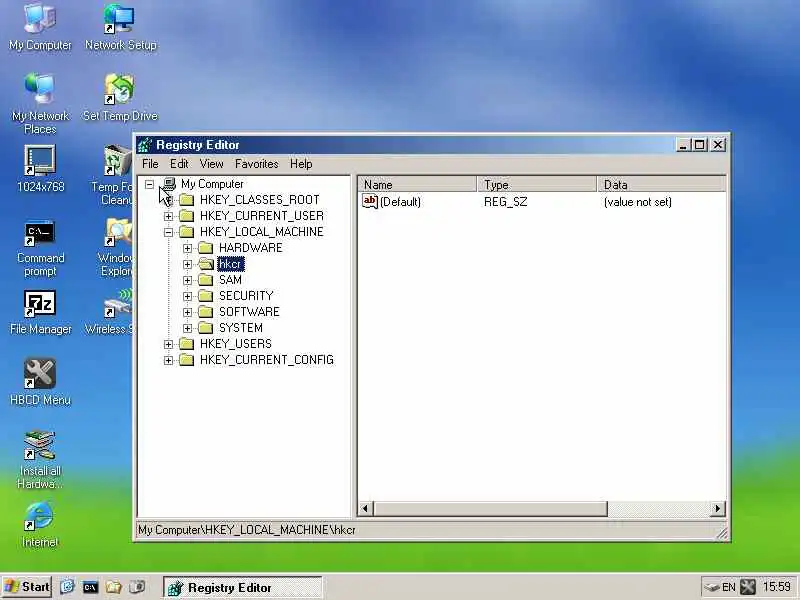The image size is (800, 600).
Task: Open the Help menu
Action: point(301,164)
